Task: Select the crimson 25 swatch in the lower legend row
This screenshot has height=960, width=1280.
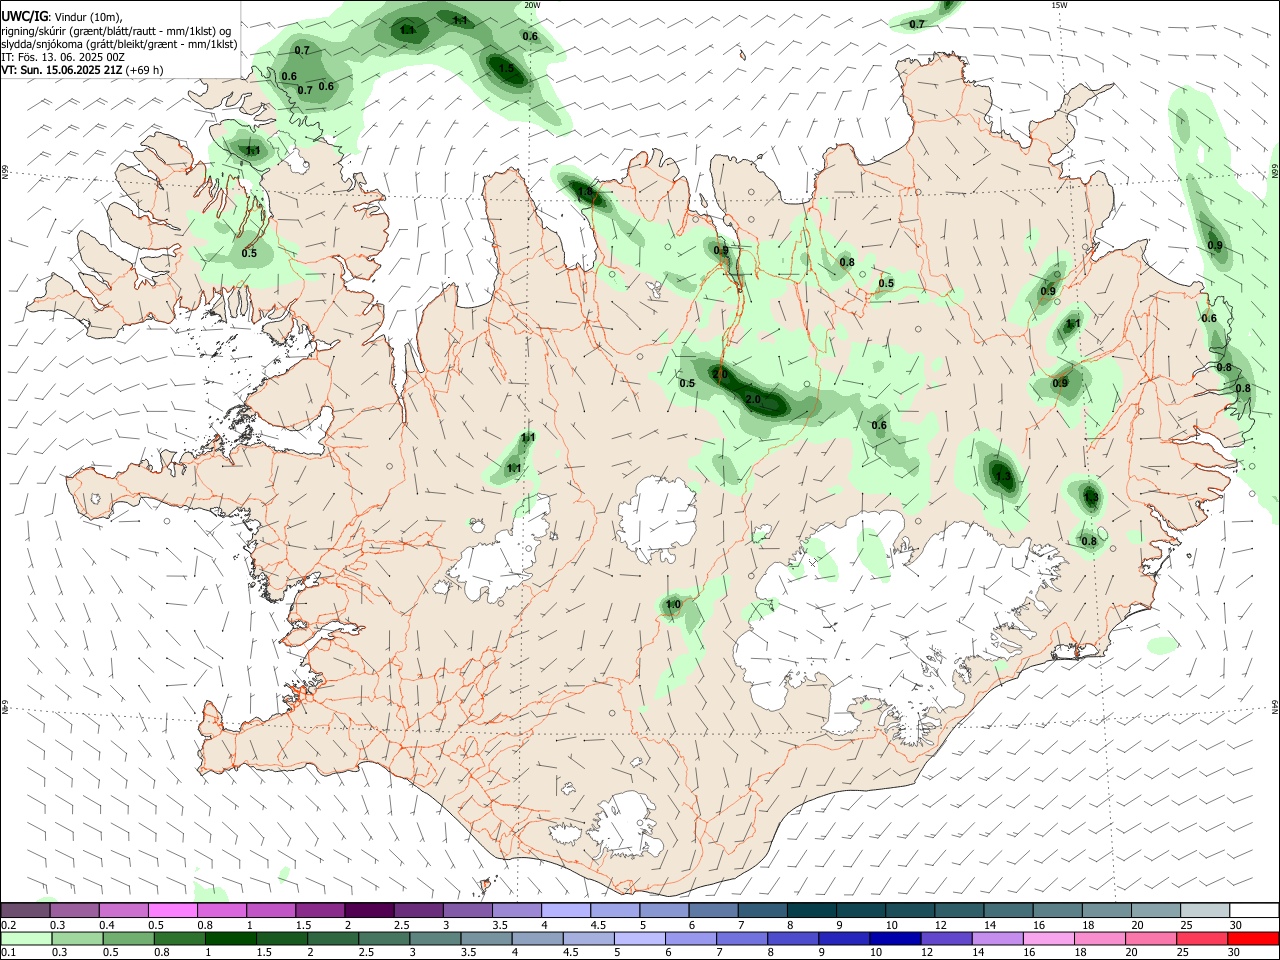Action: pos(1202,939)
